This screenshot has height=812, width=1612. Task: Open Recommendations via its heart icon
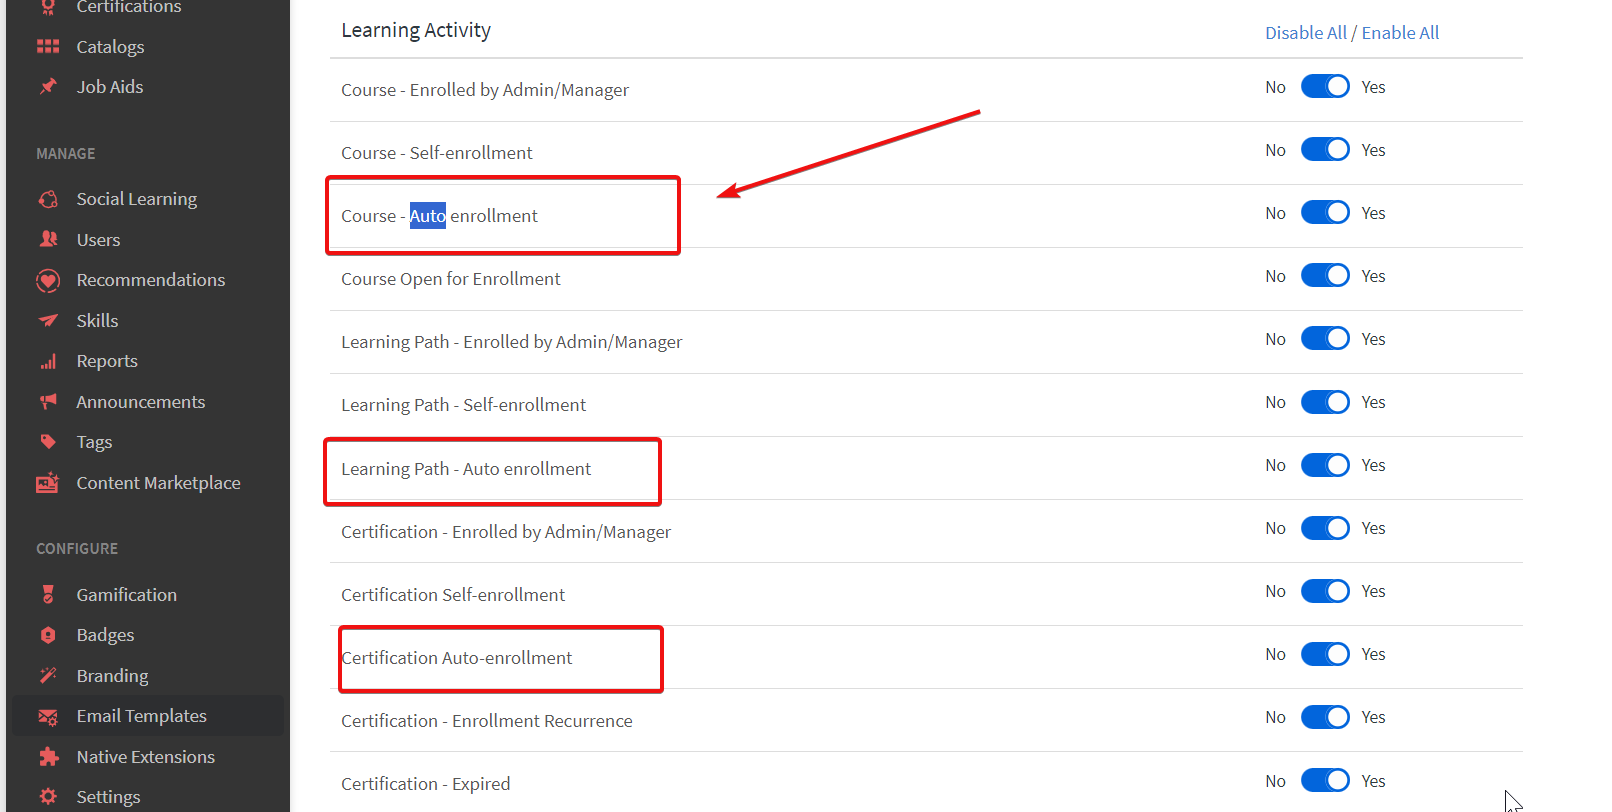pos(48,280)
